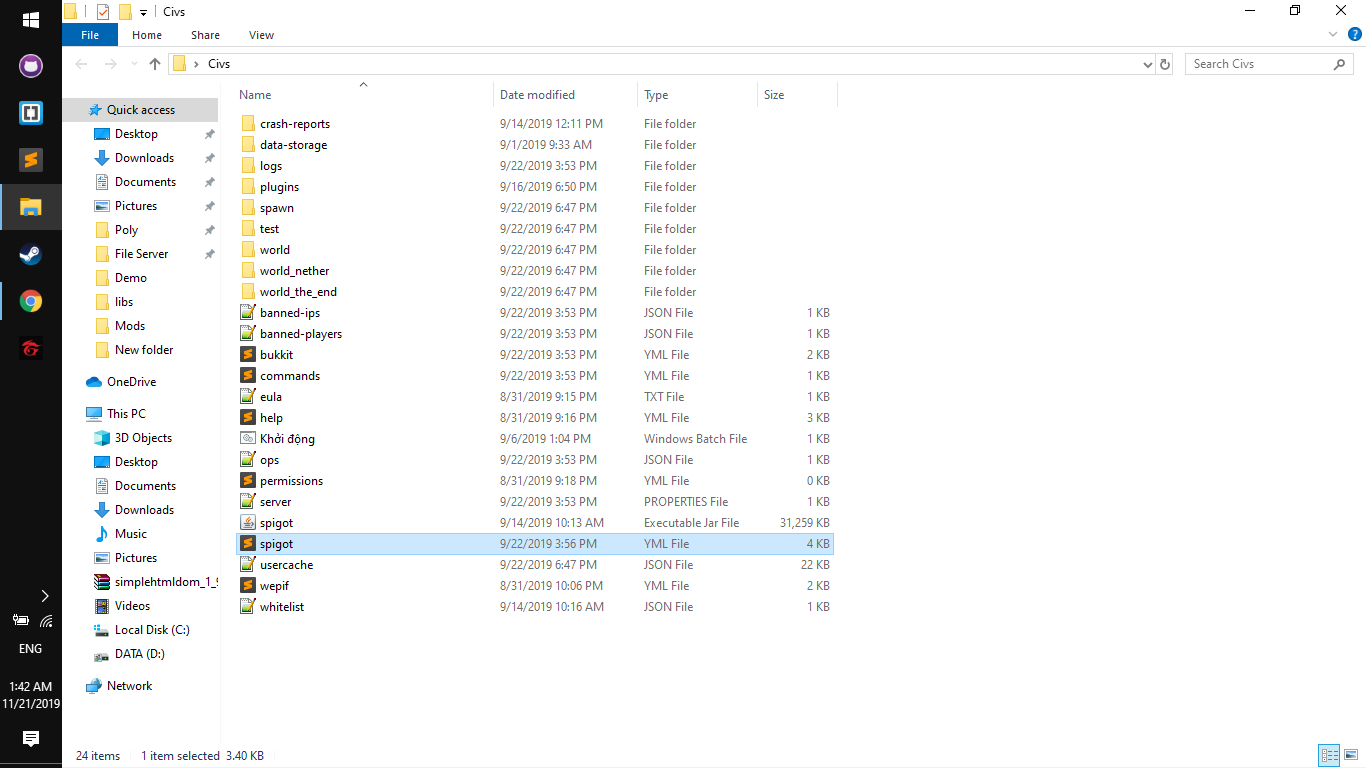Open the address bar history dropdown
The height and width of the screenshot is (768, 1366).
coord(1147,64)
